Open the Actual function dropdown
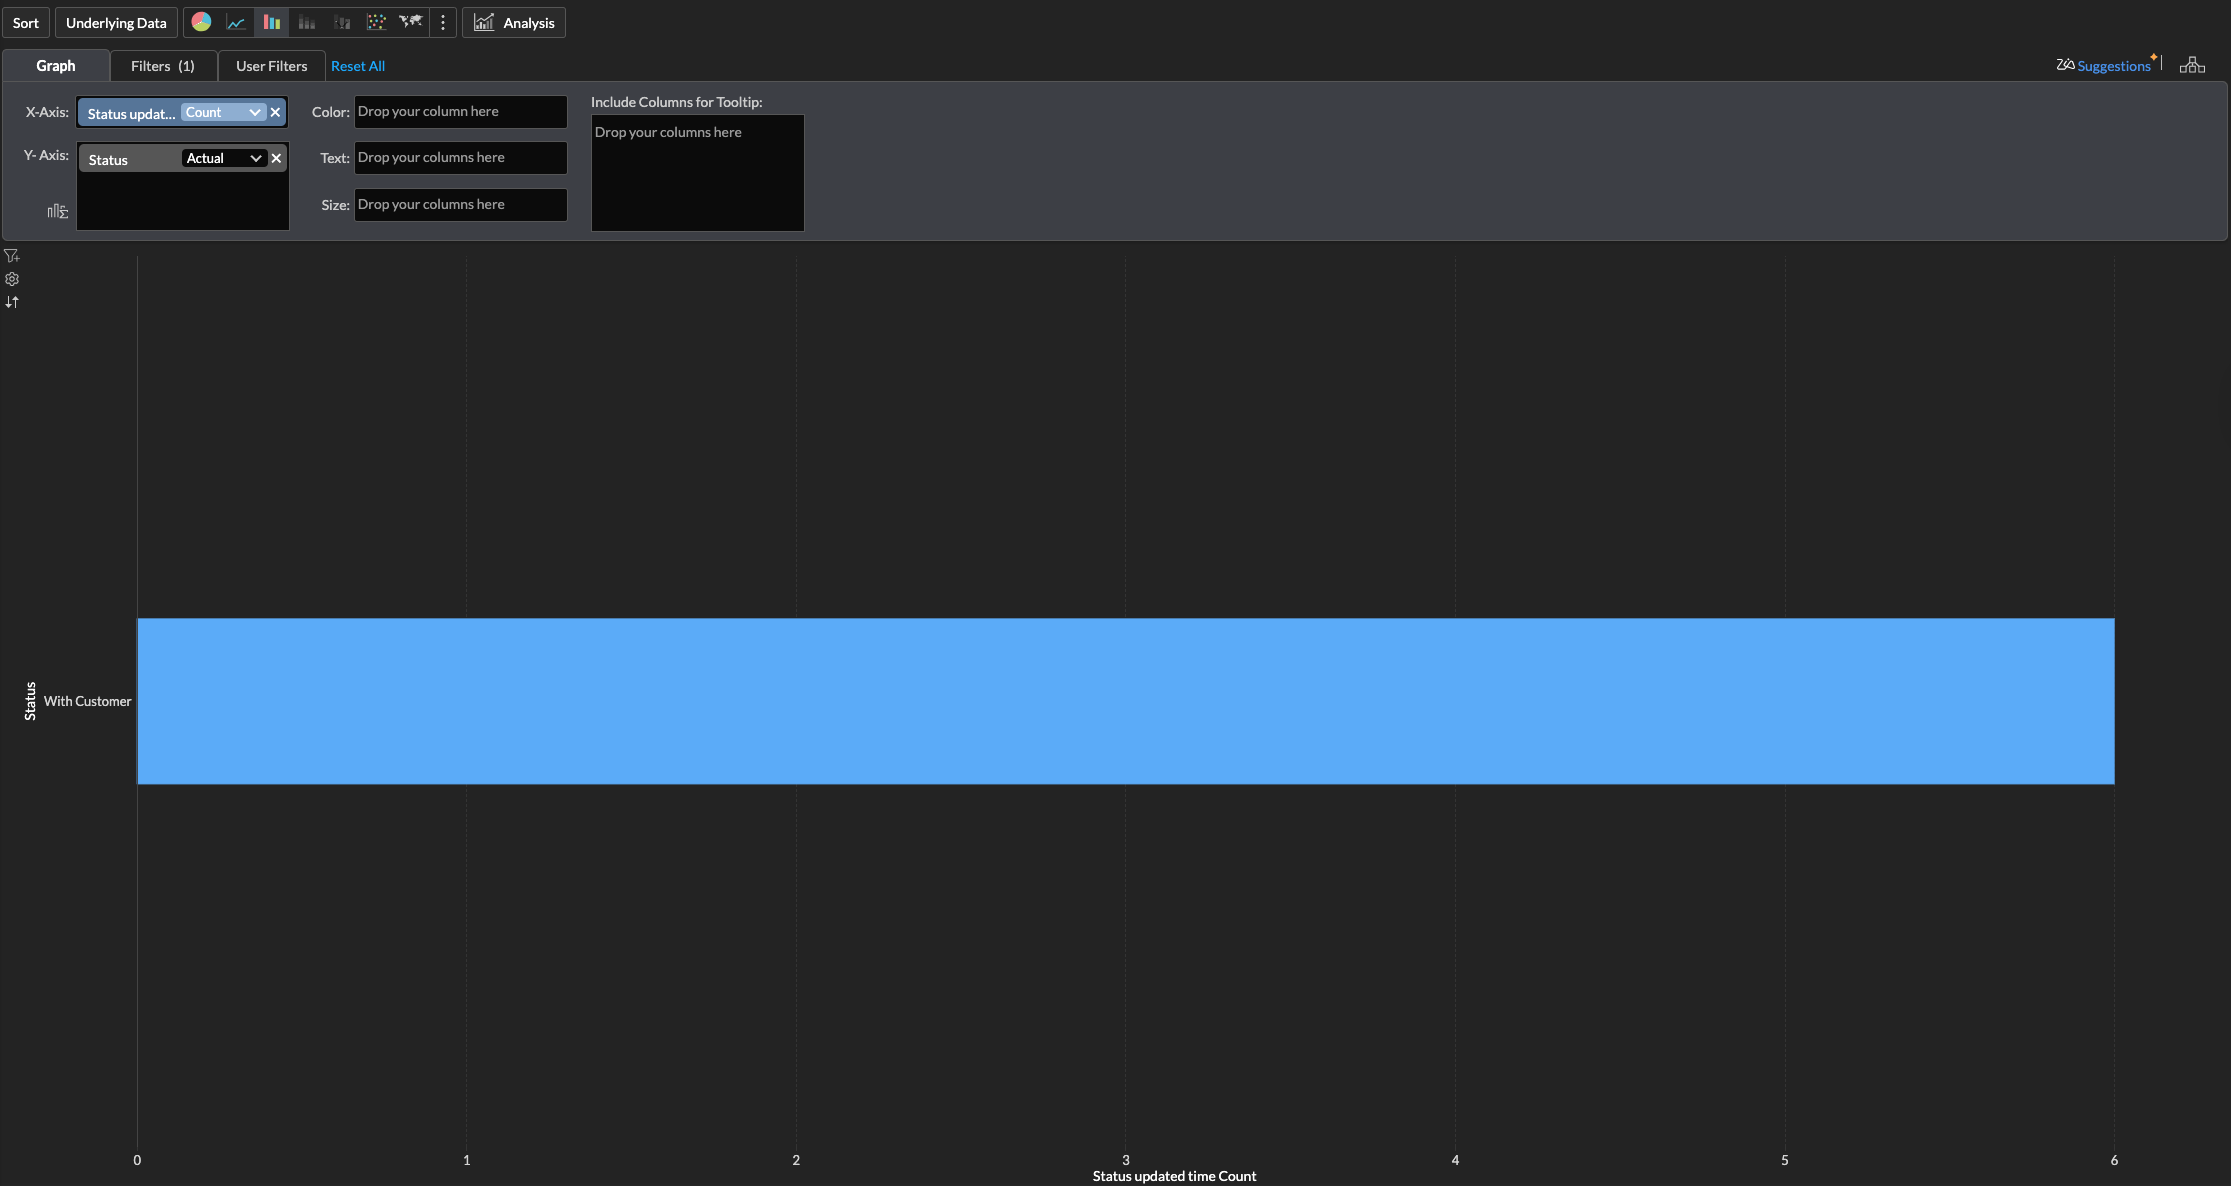 pos(224,158)
